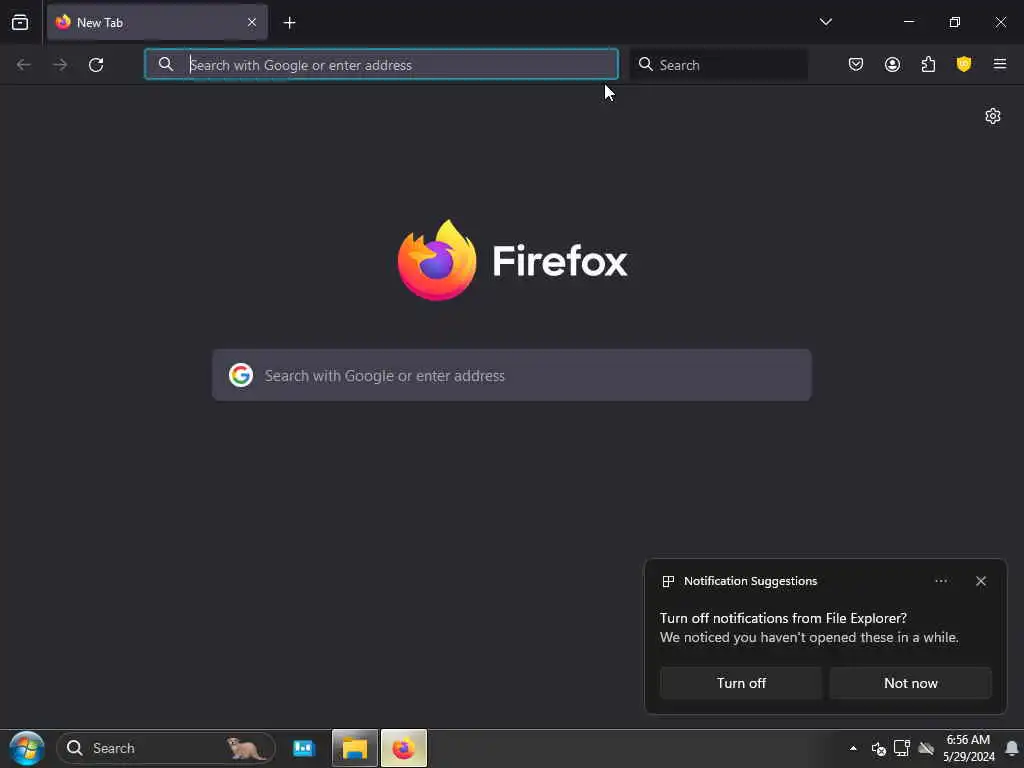
Task: Personalize new tab with the gear icon
Action: point(993,116)
